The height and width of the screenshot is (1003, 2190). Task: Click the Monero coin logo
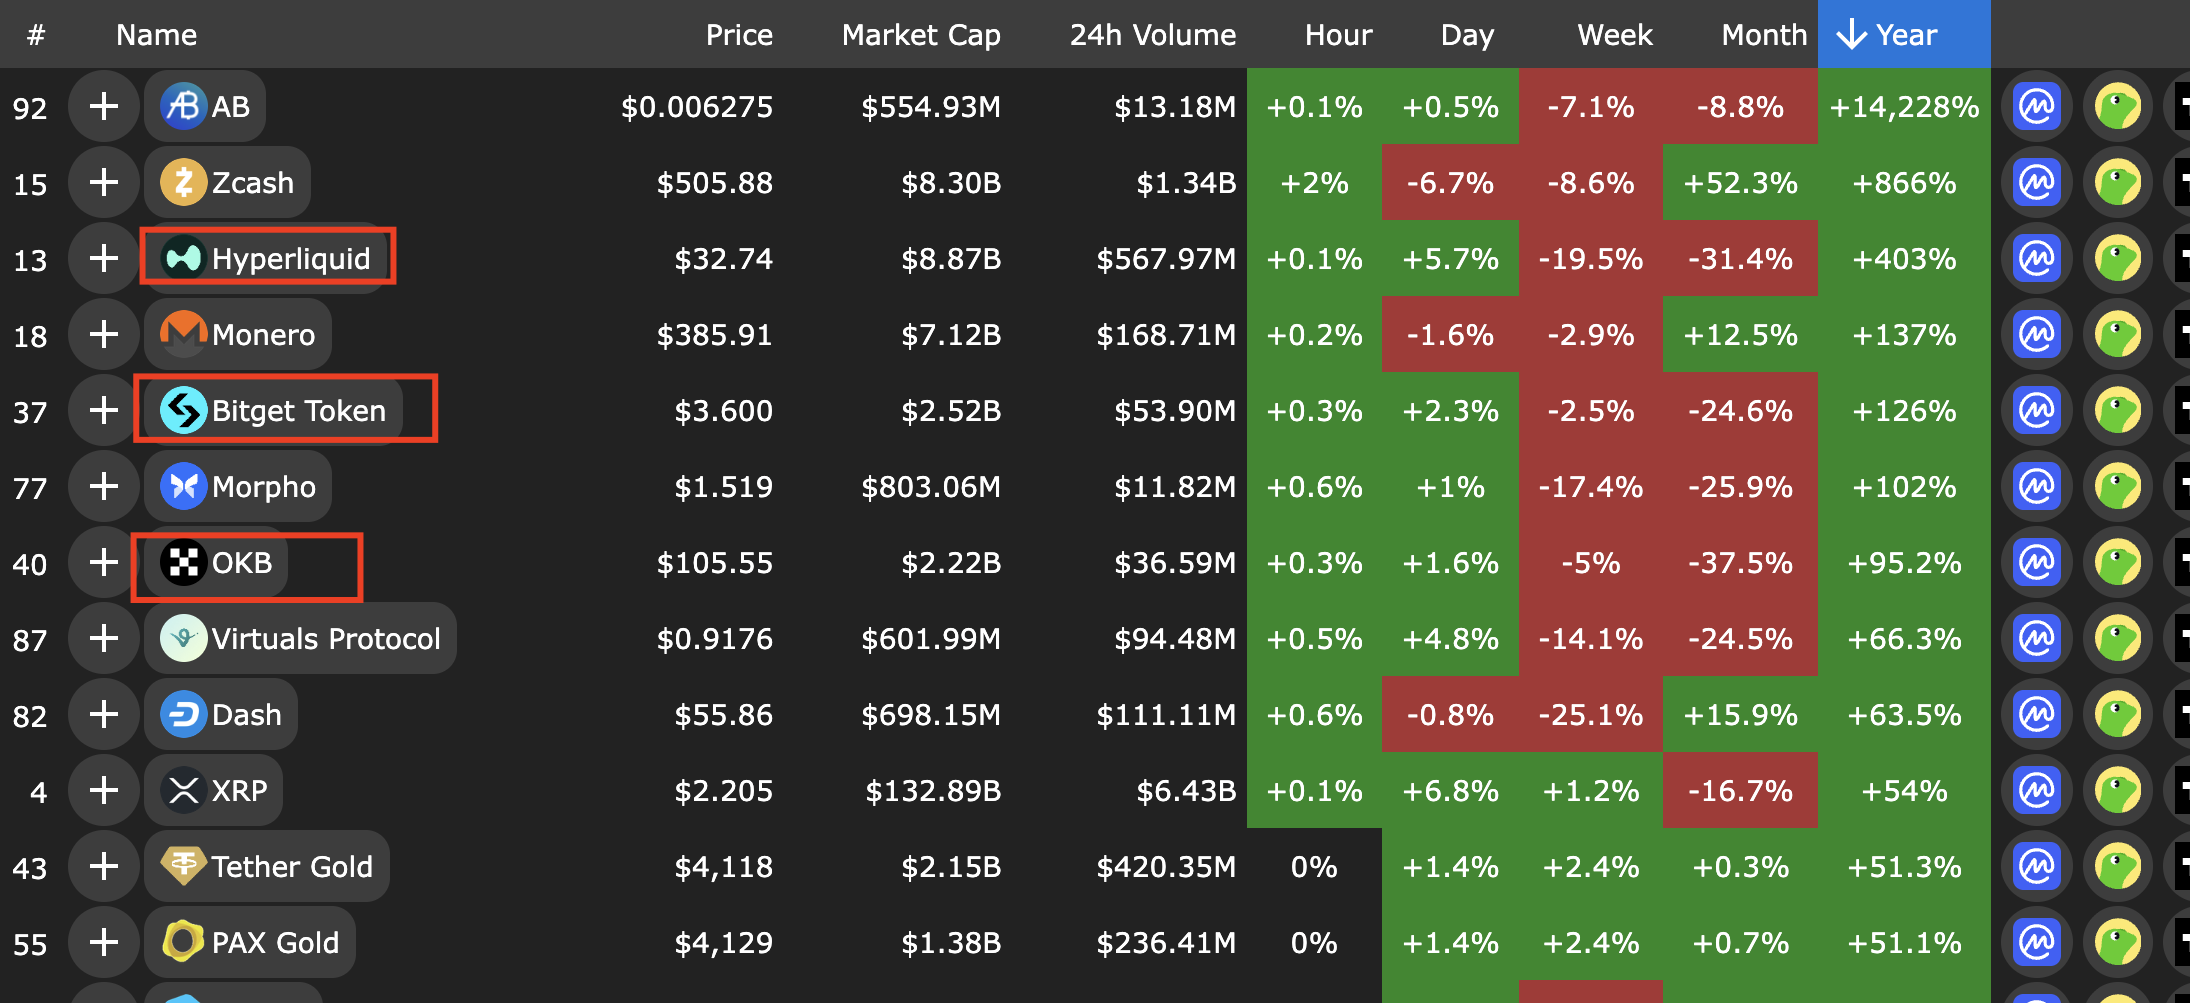pyautogui.click(x=184, y=334)
